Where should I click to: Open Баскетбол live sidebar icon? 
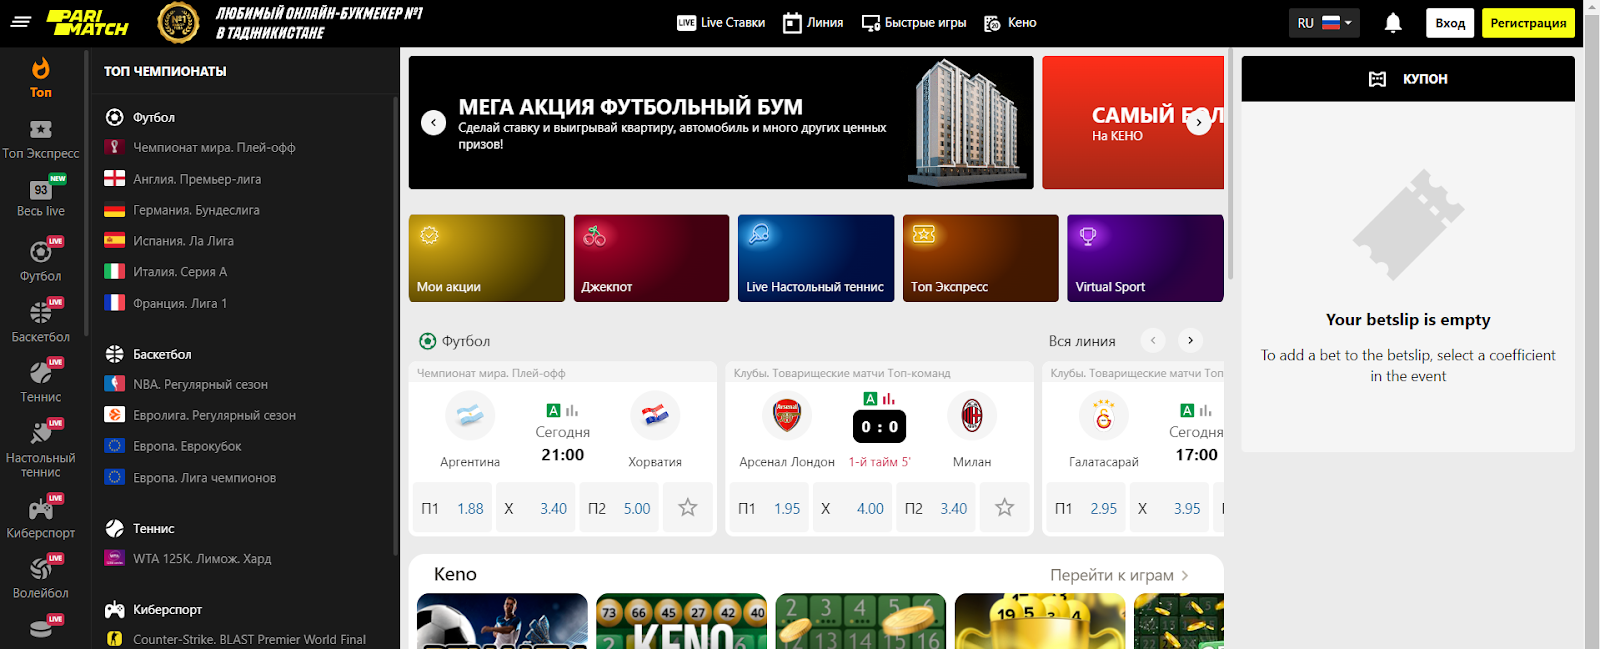[41, 312]
